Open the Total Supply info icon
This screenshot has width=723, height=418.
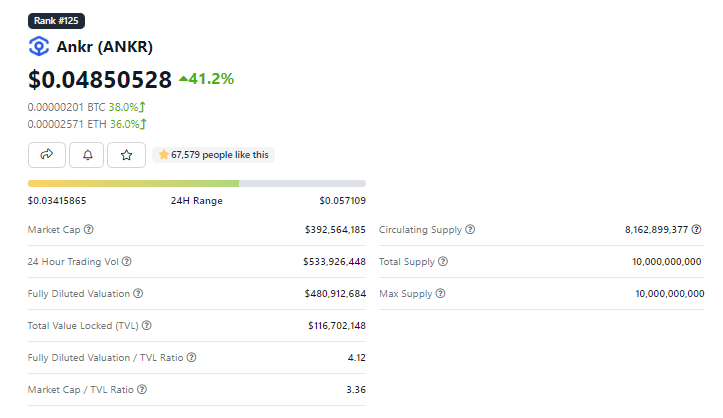(443, 261)
